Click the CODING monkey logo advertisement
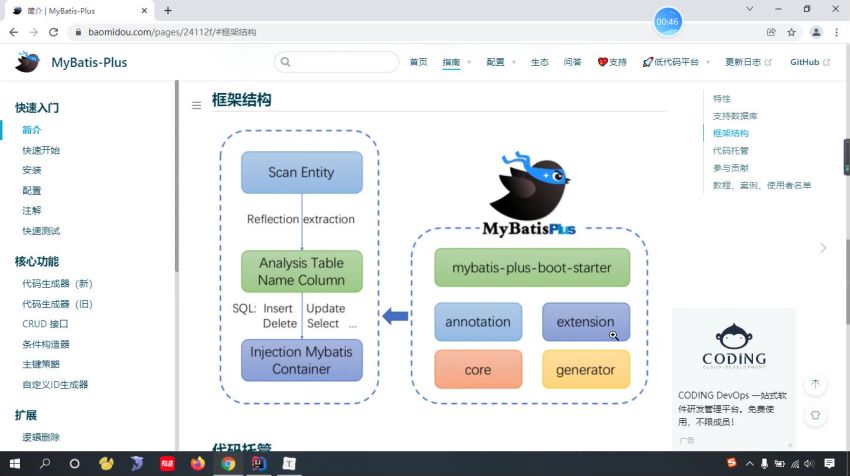This screenshot has width=850, height=476. point(734,346)
